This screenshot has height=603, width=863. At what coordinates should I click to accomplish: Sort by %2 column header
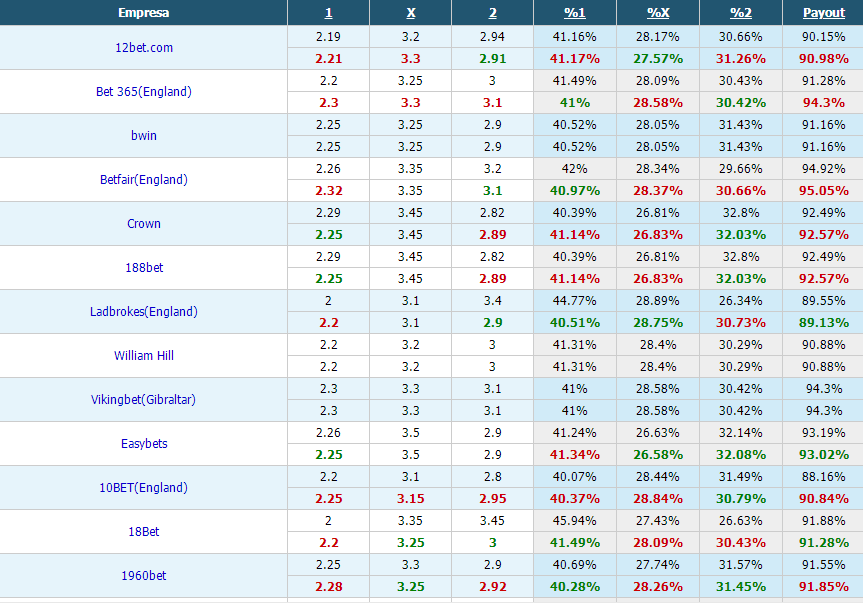coord(741,13)
